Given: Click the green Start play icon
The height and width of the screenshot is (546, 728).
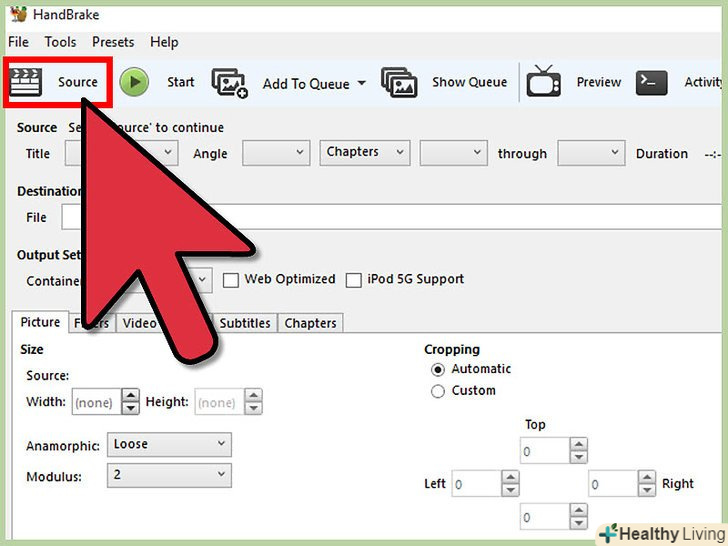Looking at the screenshot, I should click(134, 82).
